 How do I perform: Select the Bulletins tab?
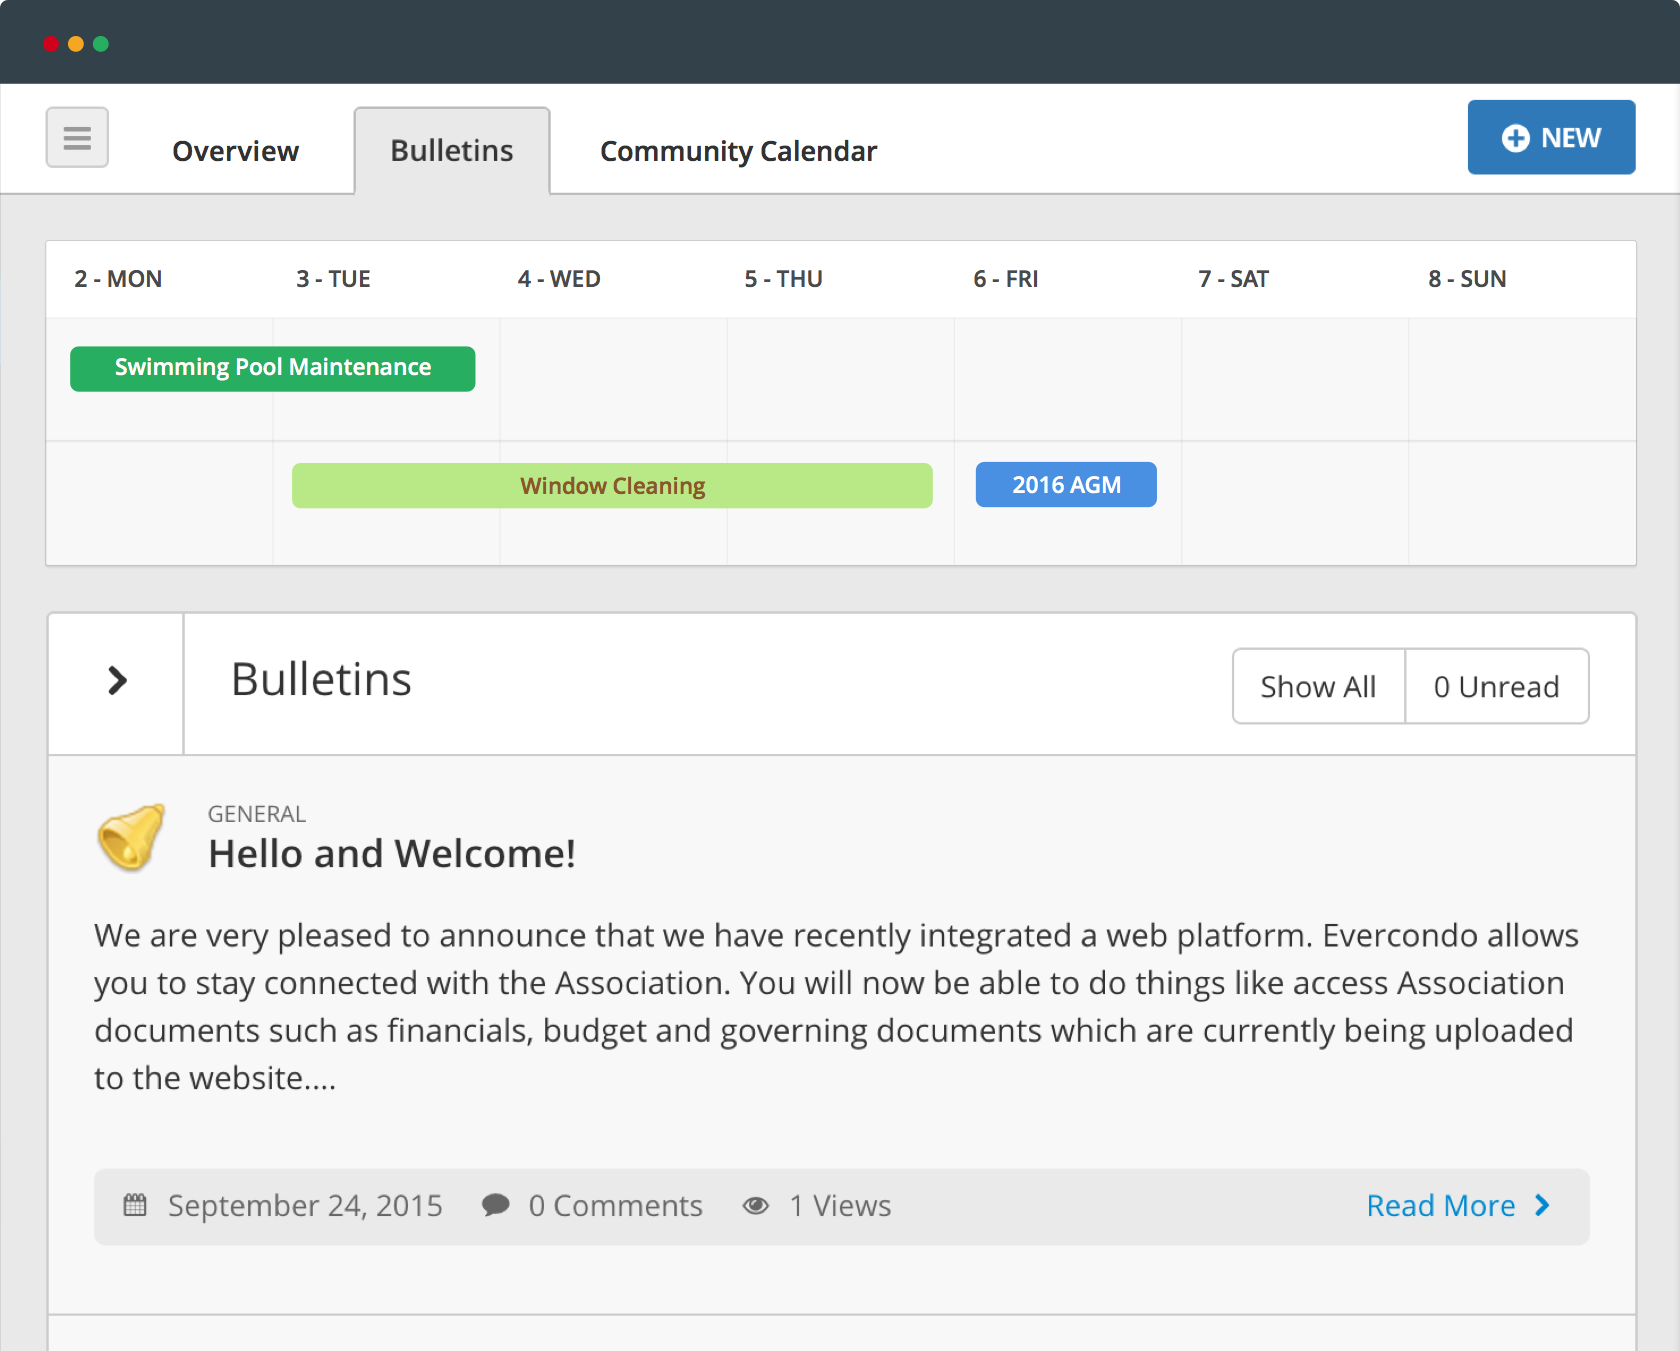tap(452, 150)
